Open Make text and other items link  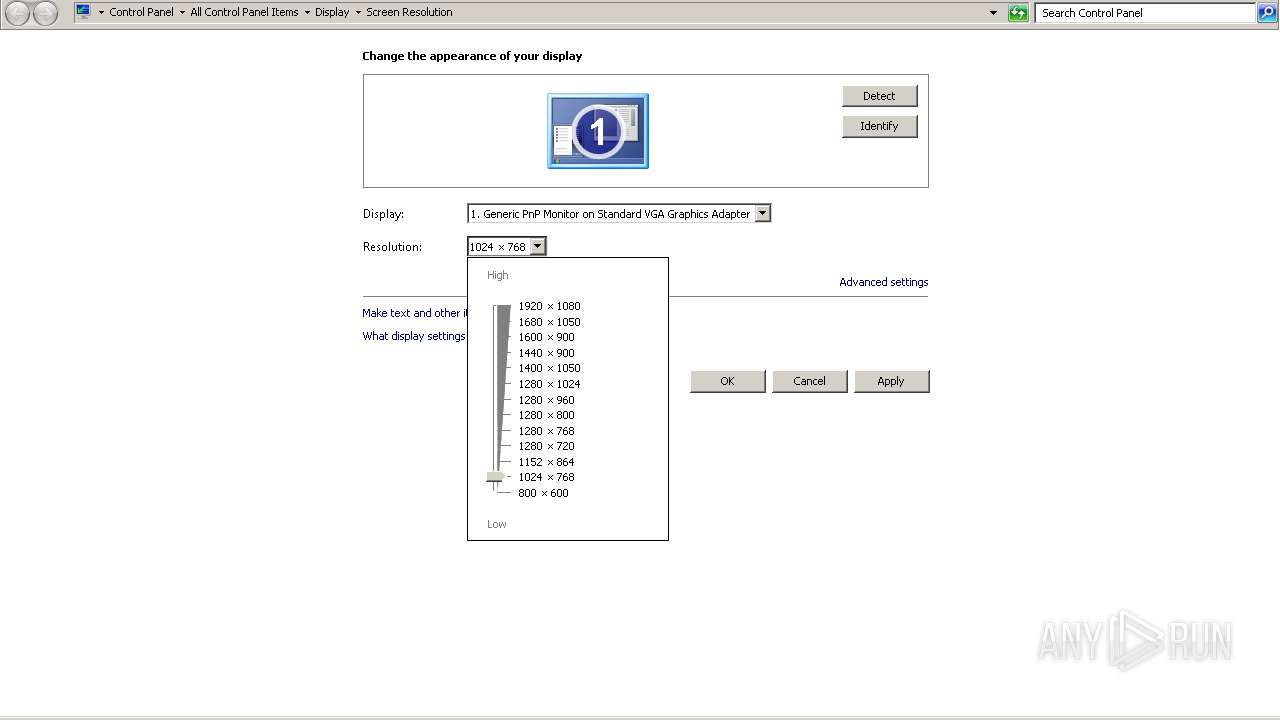(x=415, y=313)
